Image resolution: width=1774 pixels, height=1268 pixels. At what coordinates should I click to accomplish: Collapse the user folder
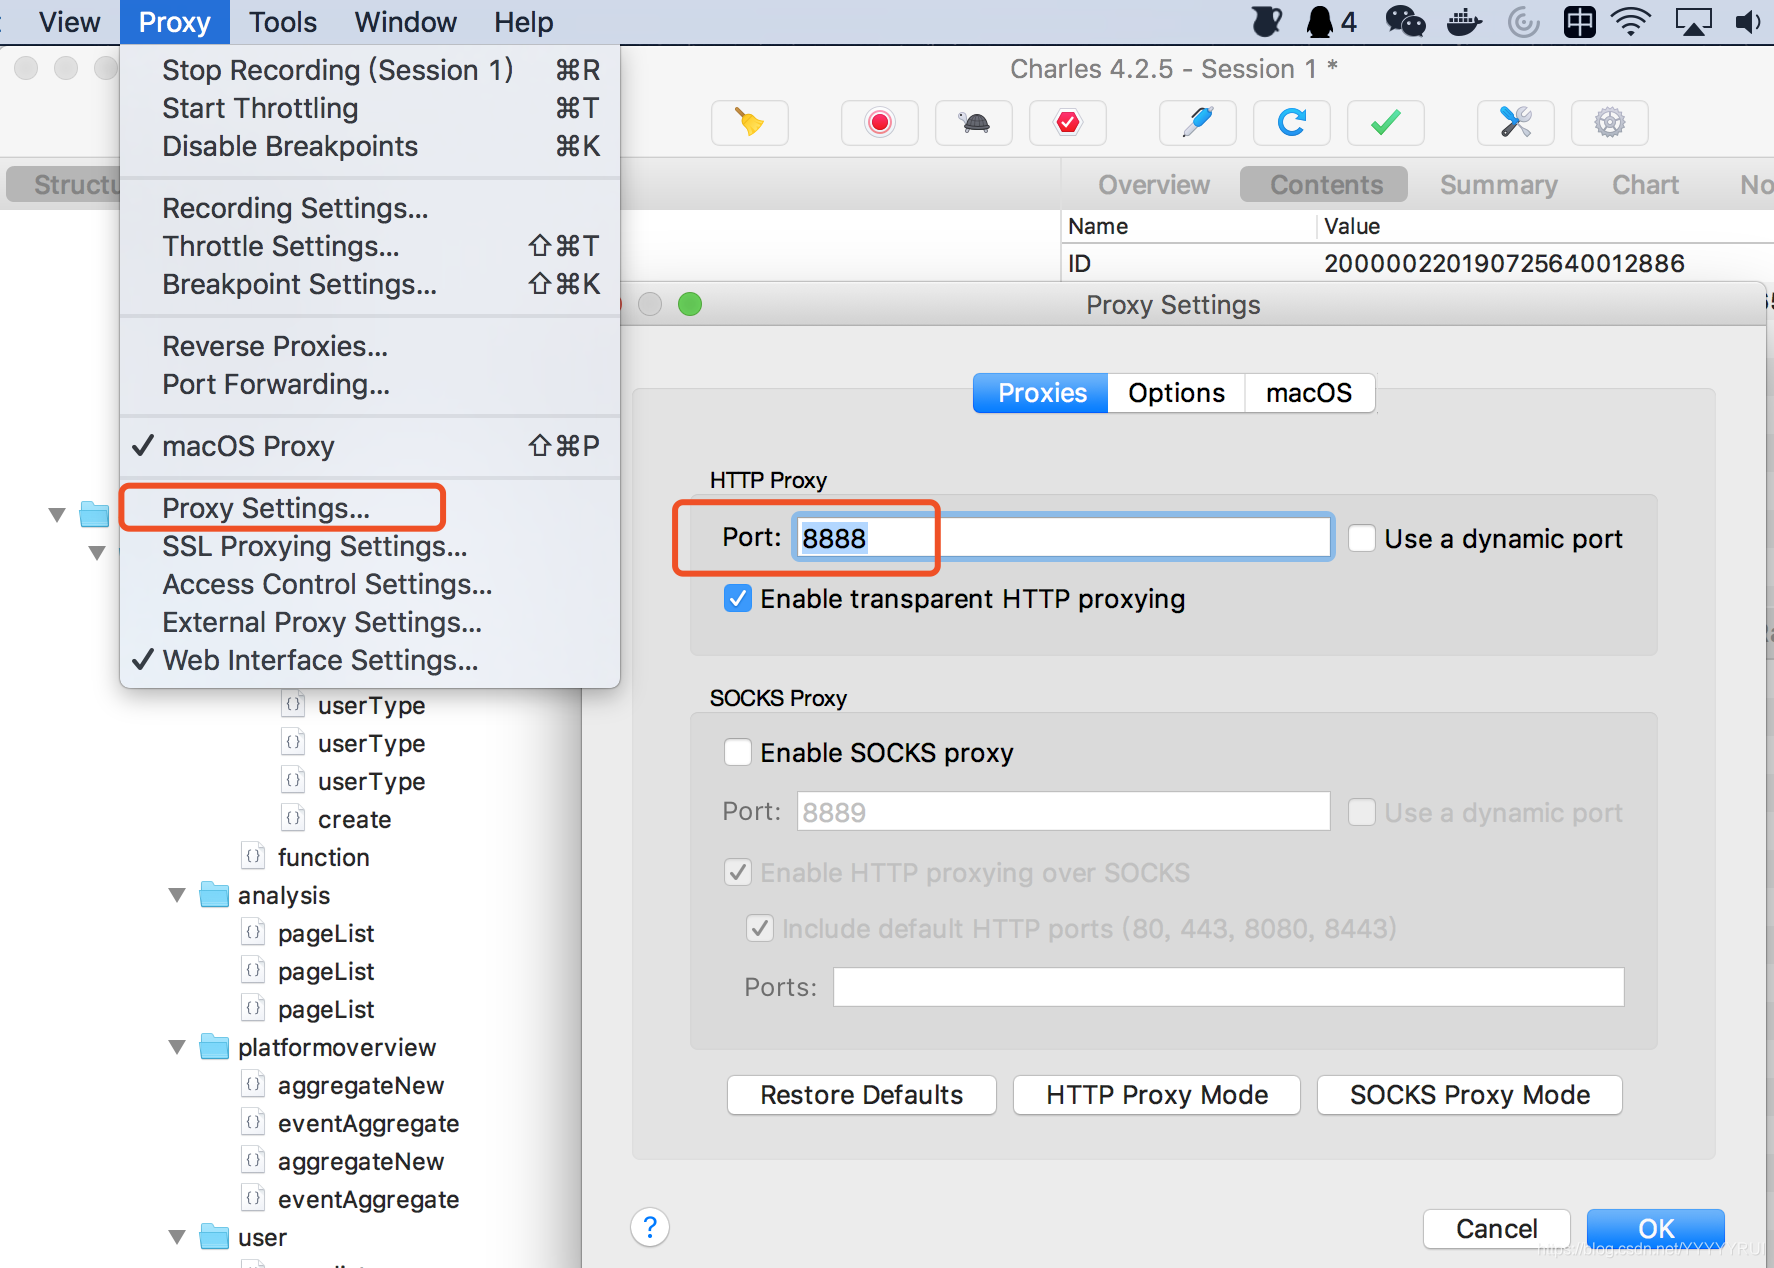[x=177, y=1237]
